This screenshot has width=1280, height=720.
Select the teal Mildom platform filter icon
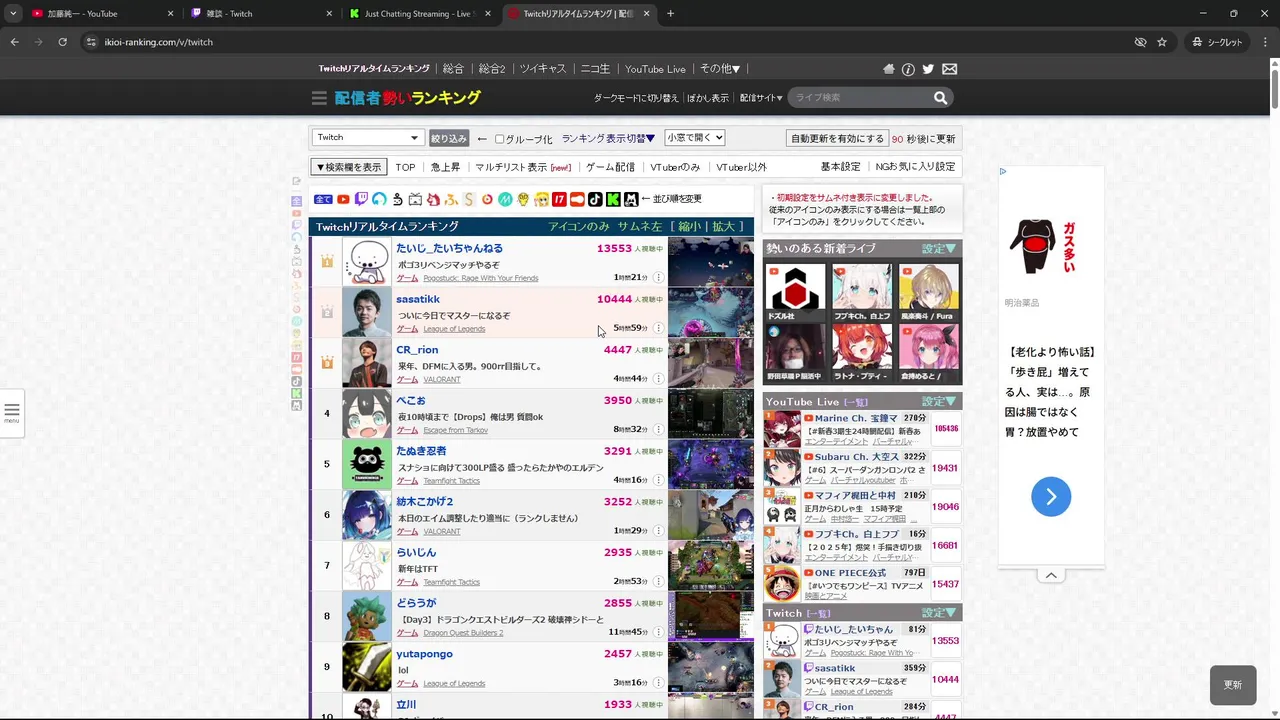point(505,199)
